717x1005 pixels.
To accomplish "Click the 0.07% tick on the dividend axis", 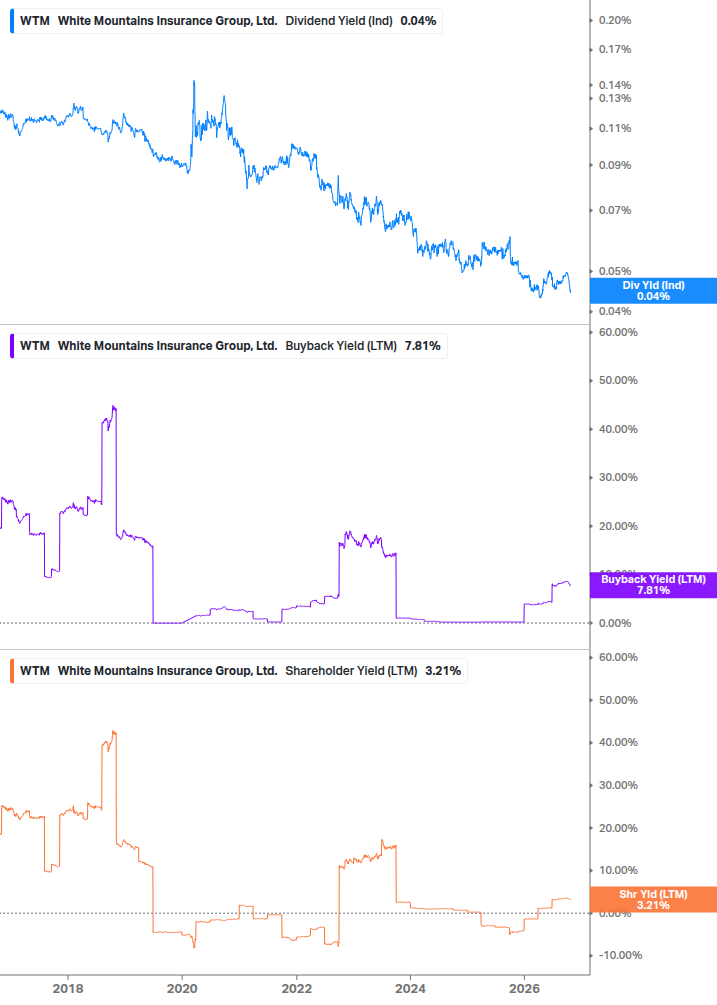I will (615, 210).
